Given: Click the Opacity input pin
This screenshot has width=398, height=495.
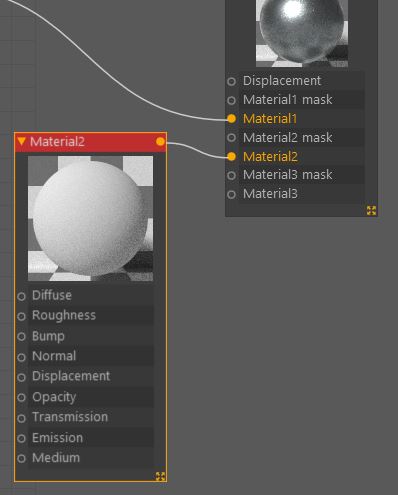Looking at the screenshot, I should 21,397.
